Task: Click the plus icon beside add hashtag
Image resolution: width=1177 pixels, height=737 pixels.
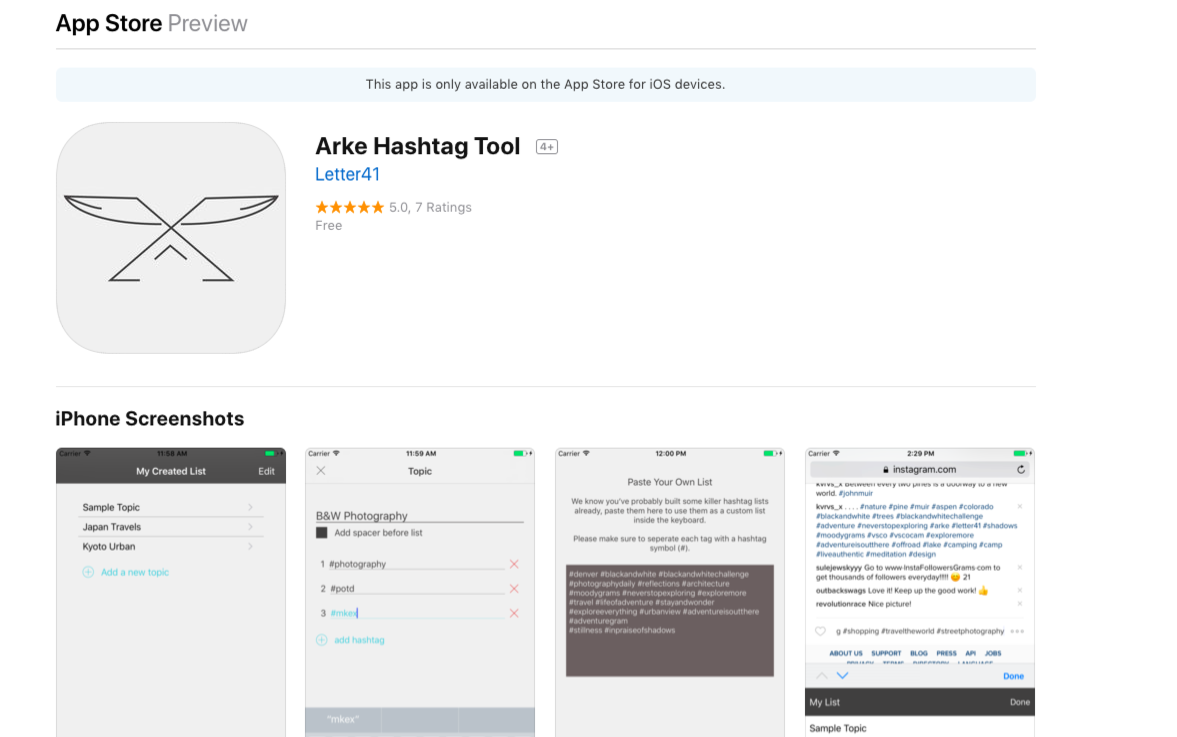Action: (x=321, y=640)
